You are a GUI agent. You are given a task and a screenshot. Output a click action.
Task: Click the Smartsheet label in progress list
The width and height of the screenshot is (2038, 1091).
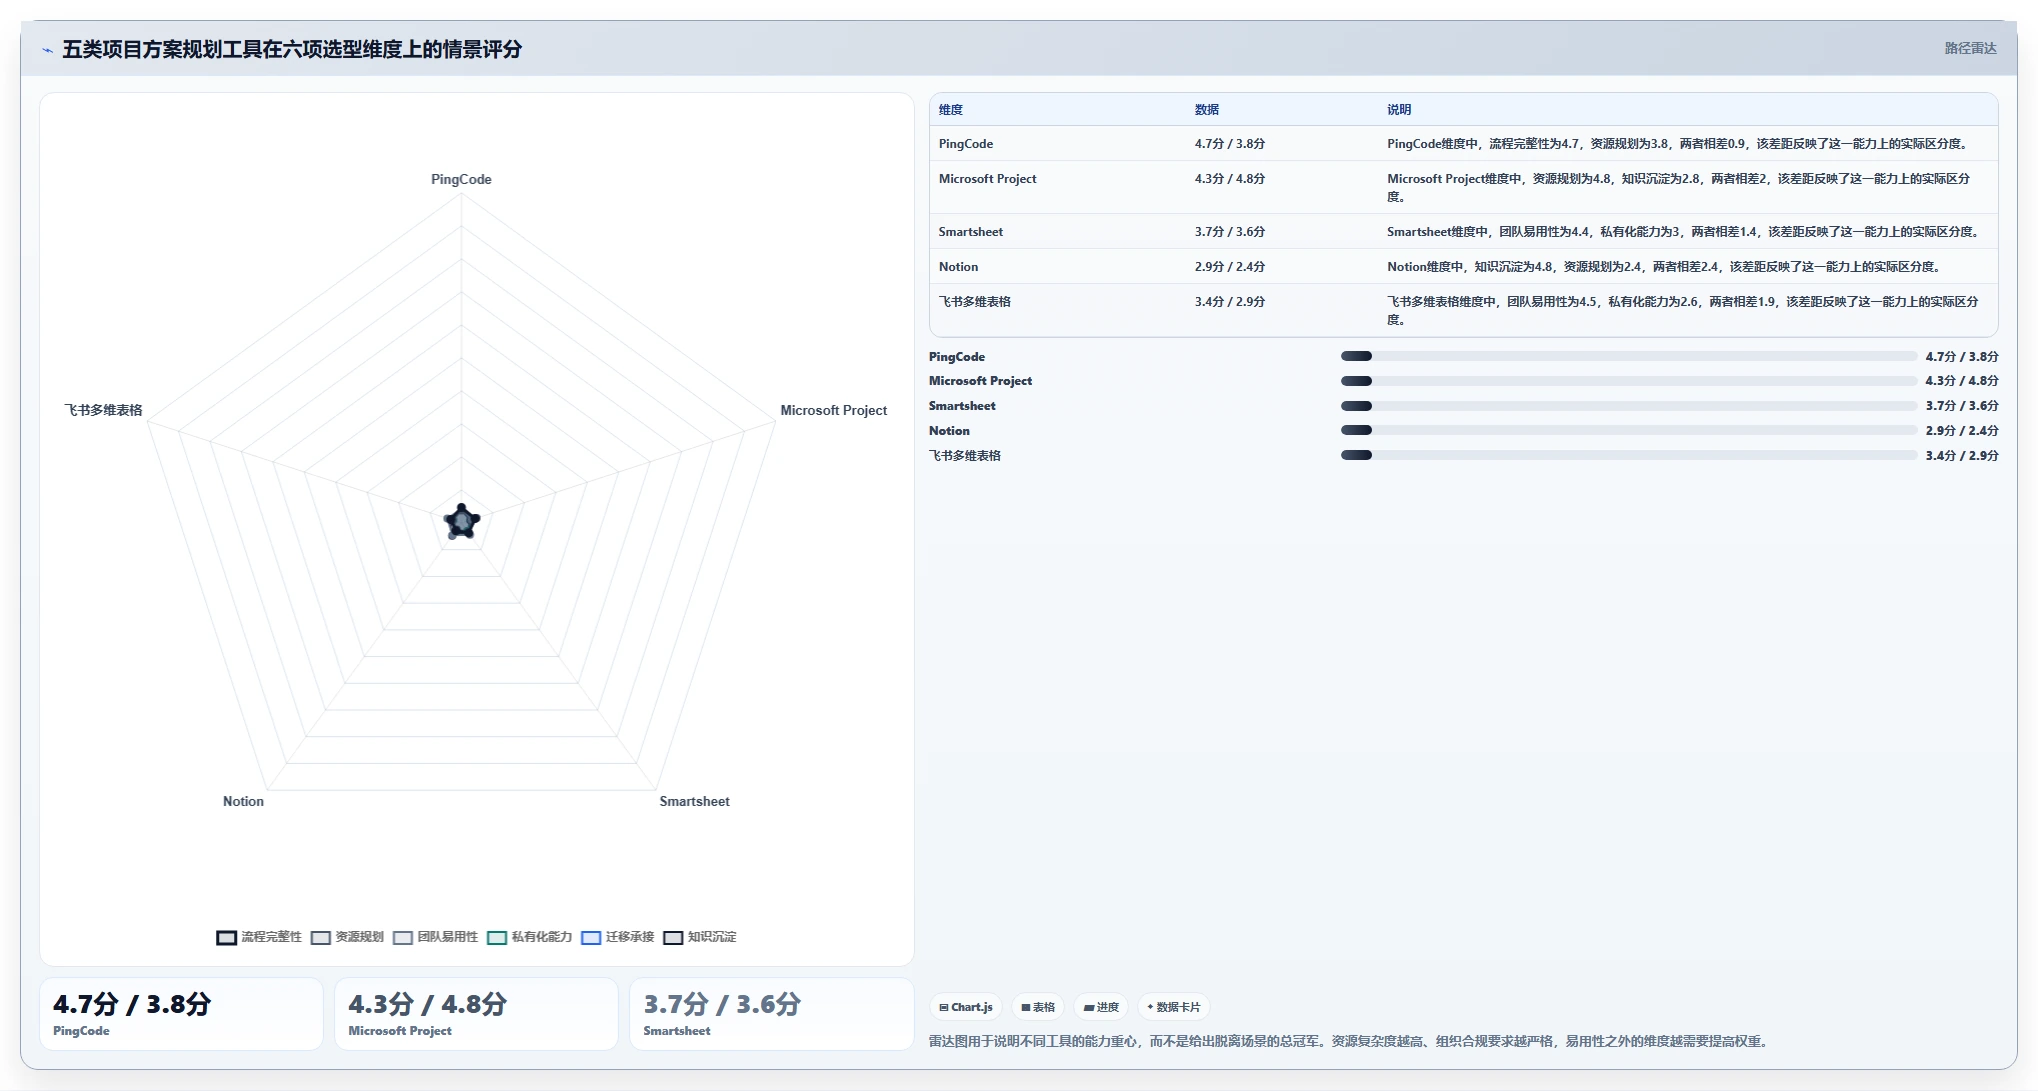click(962, 406)
